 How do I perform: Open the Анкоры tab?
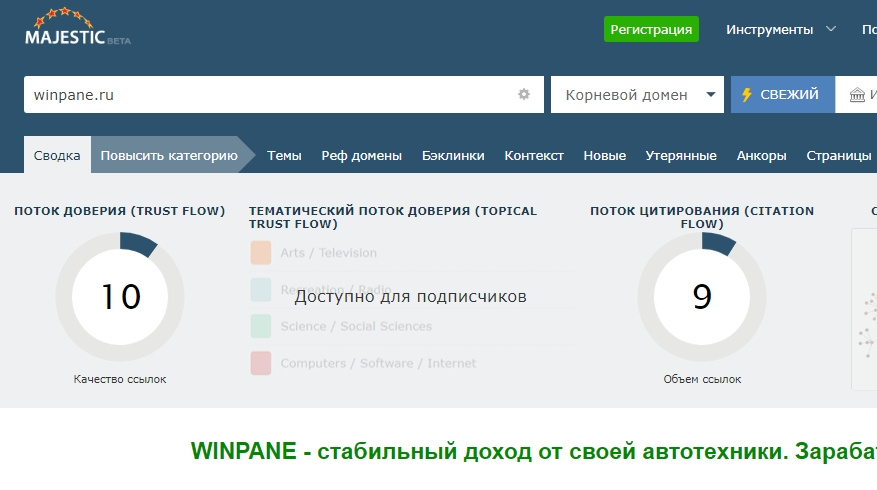click(x=761, y=156)
